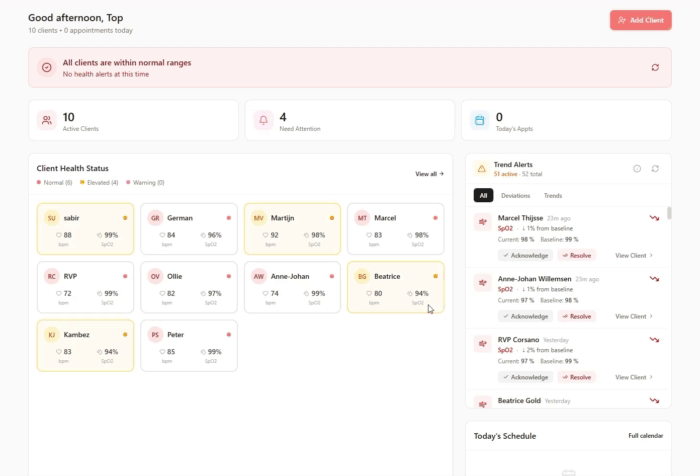The width and height of the screenshot is (700, 476).
Task: Switch to the Deviations tab
Action: point(515,196)
